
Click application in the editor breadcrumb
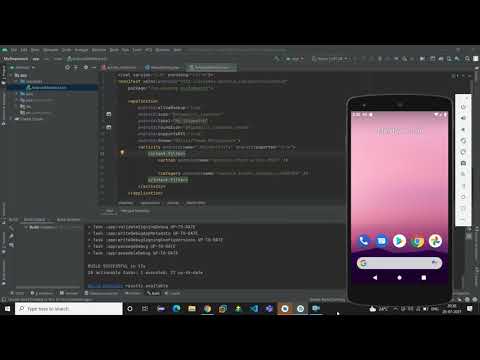click(150, 203)
